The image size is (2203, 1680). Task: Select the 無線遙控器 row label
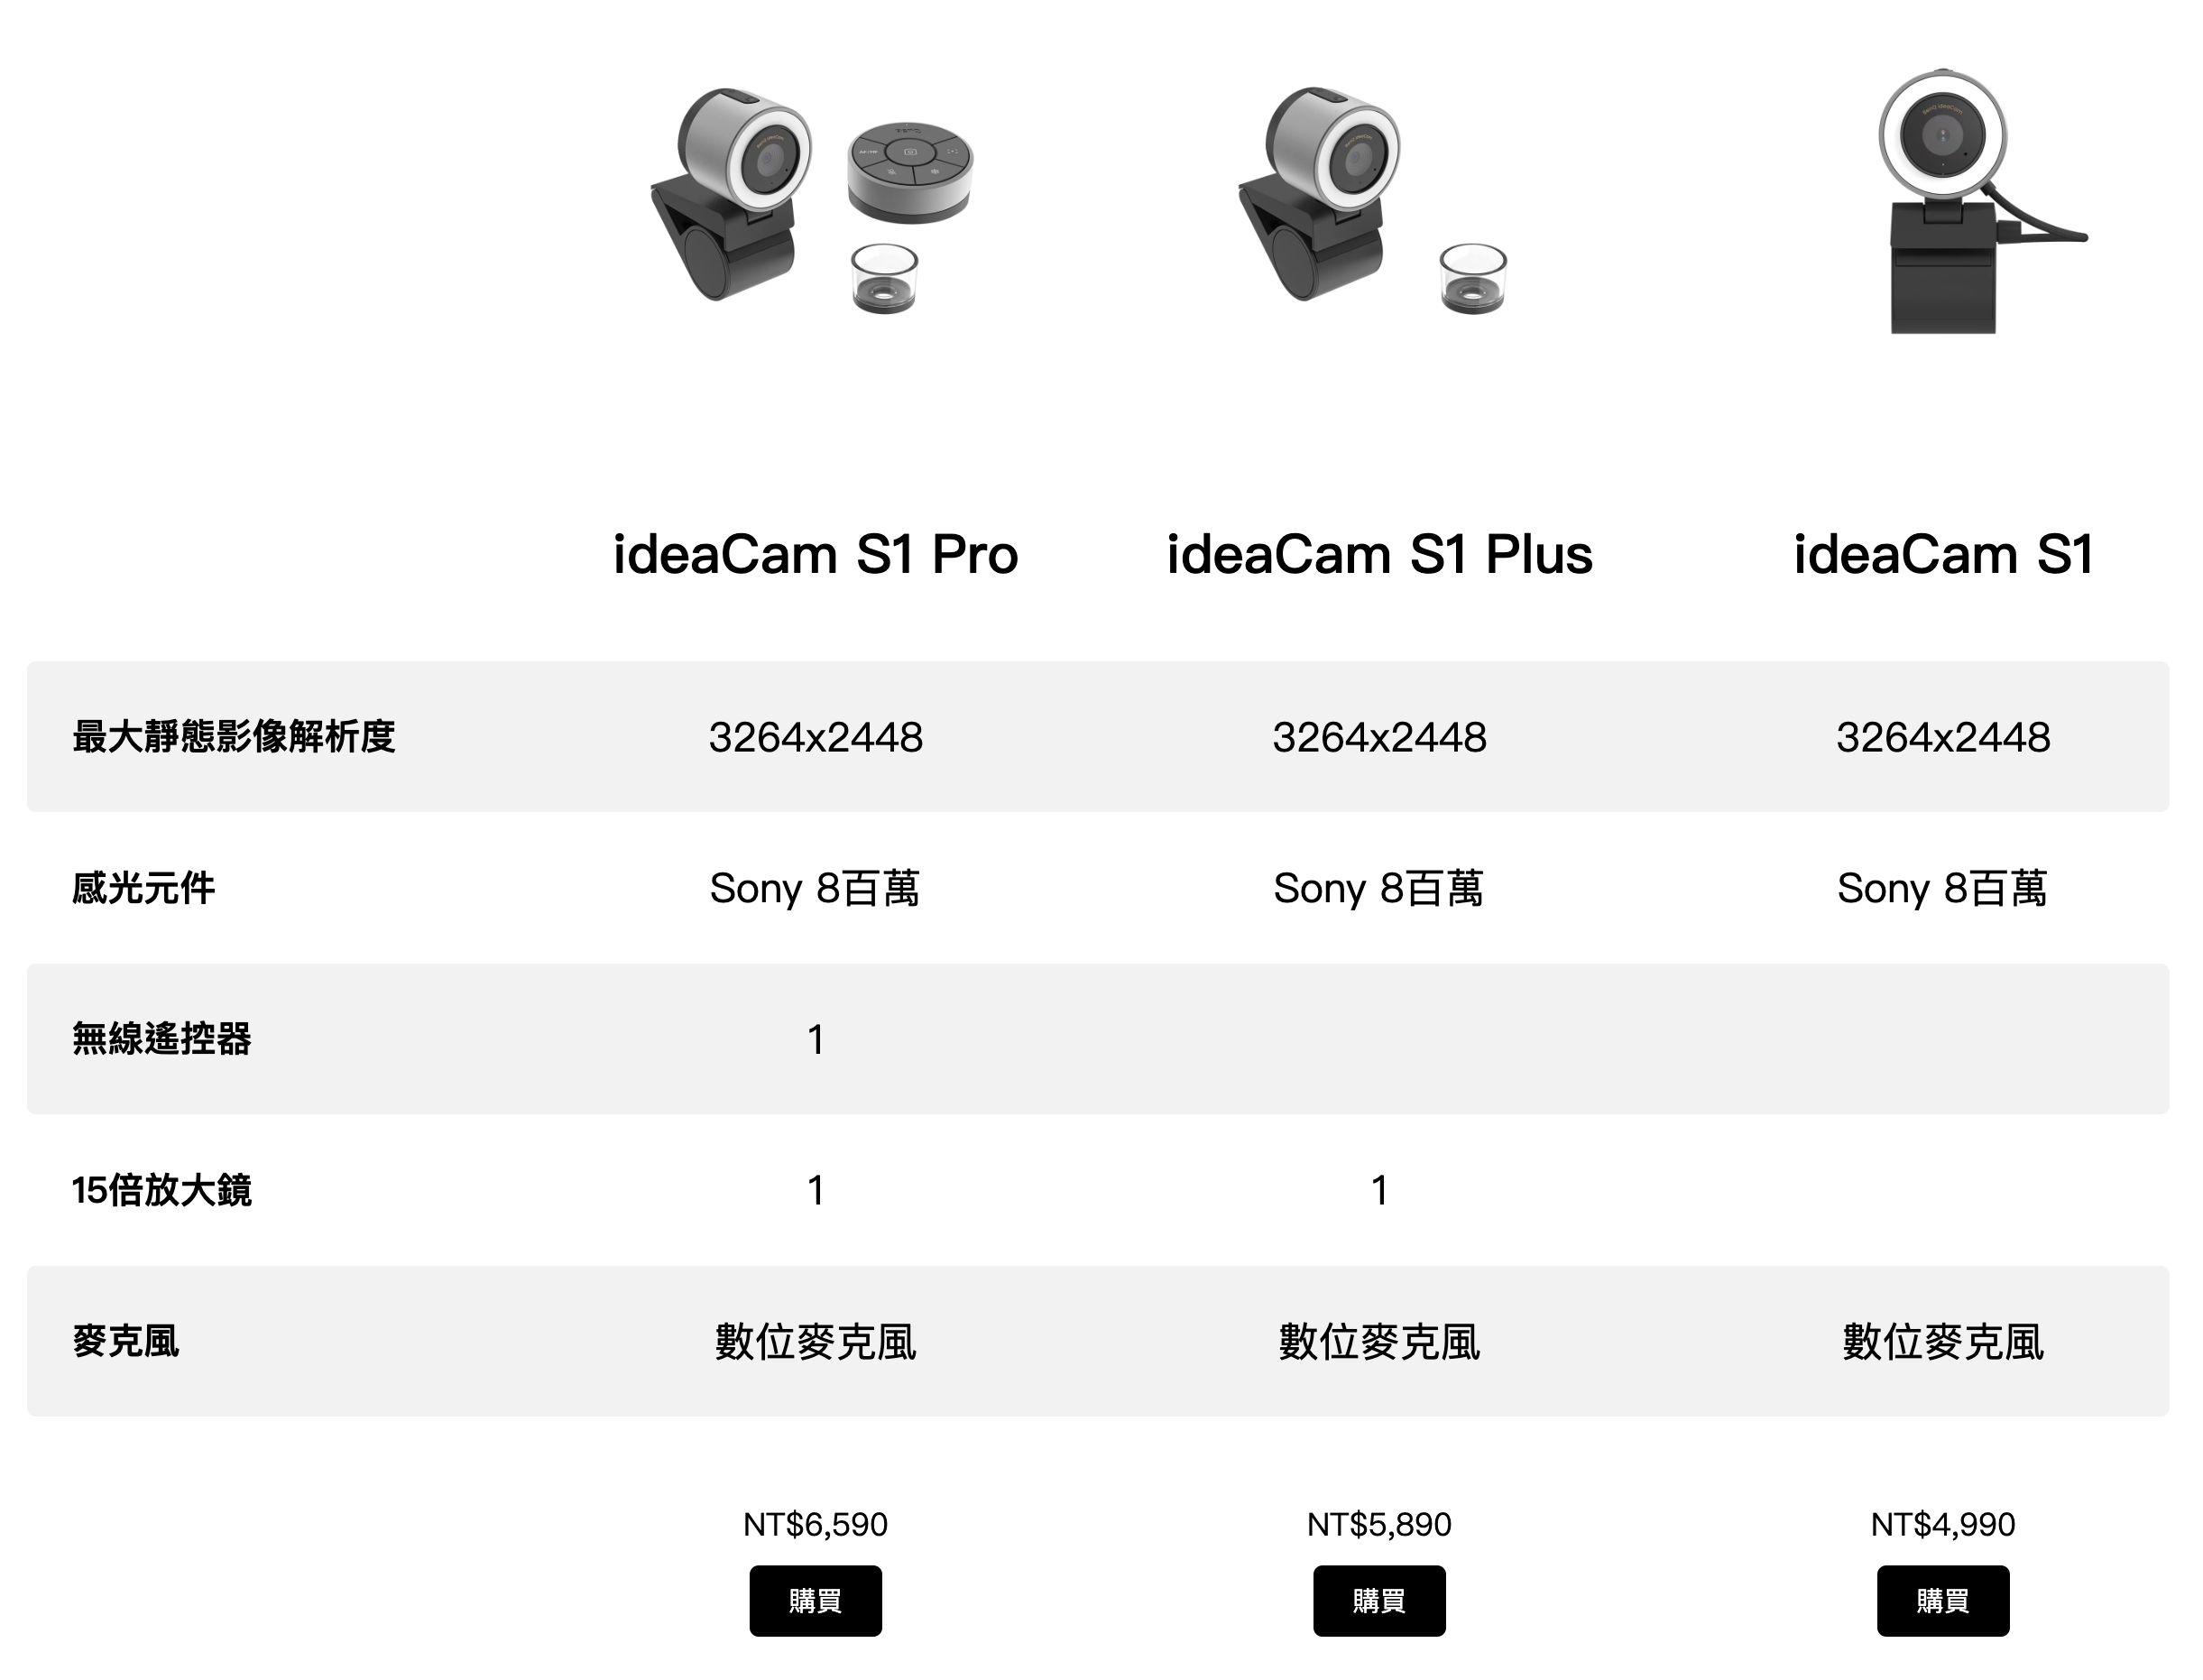point(162,1039)
